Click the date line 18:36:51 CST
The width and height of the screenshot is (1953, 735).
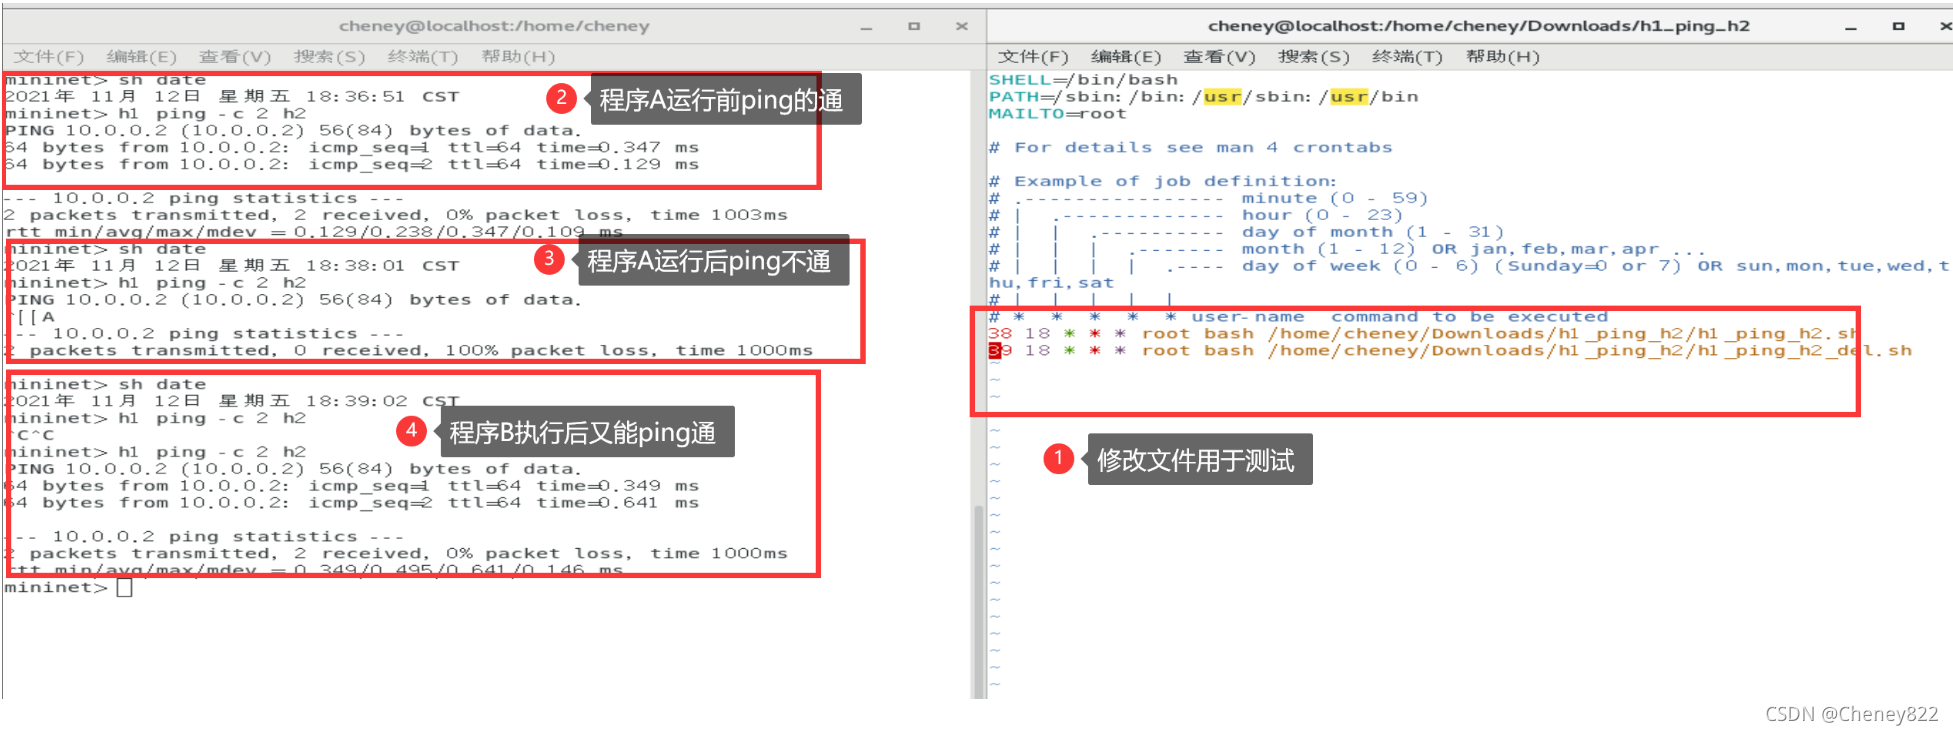coord(232,97)
